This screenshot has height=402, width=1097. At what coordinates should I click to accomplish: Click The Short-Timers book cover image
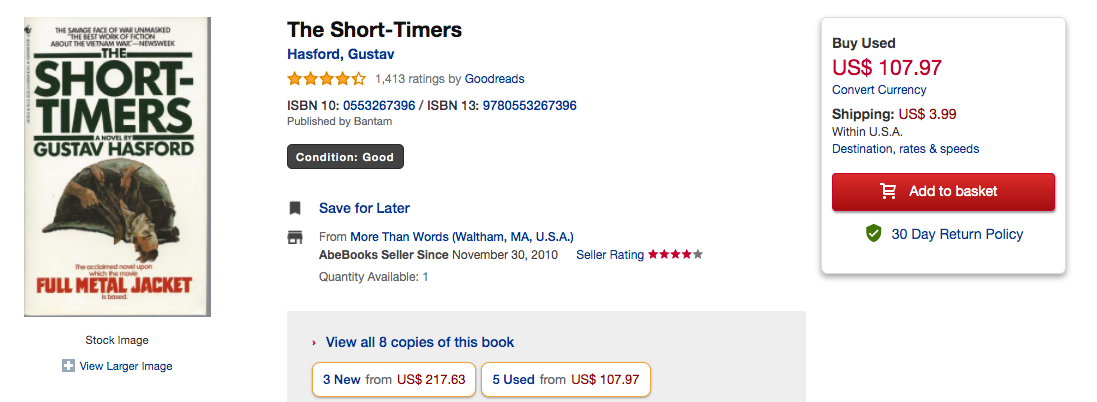(x=117, y=166)
